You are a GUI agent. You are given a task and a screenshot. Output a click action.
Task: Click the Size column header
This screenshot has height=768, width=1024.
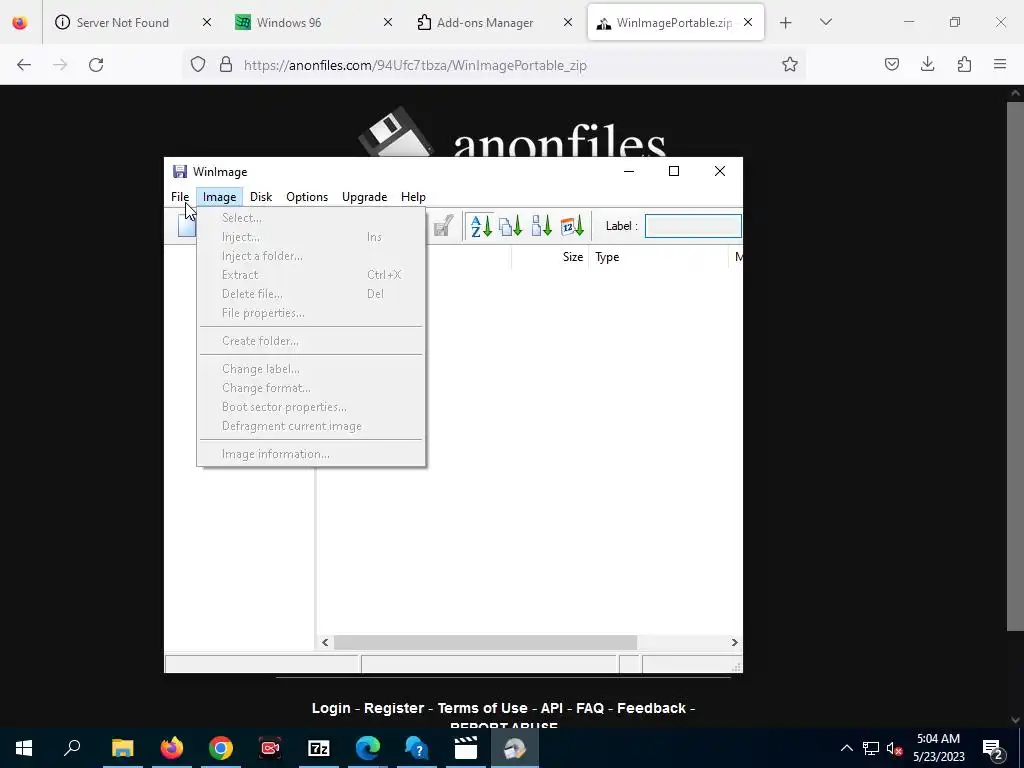(550, 257)
